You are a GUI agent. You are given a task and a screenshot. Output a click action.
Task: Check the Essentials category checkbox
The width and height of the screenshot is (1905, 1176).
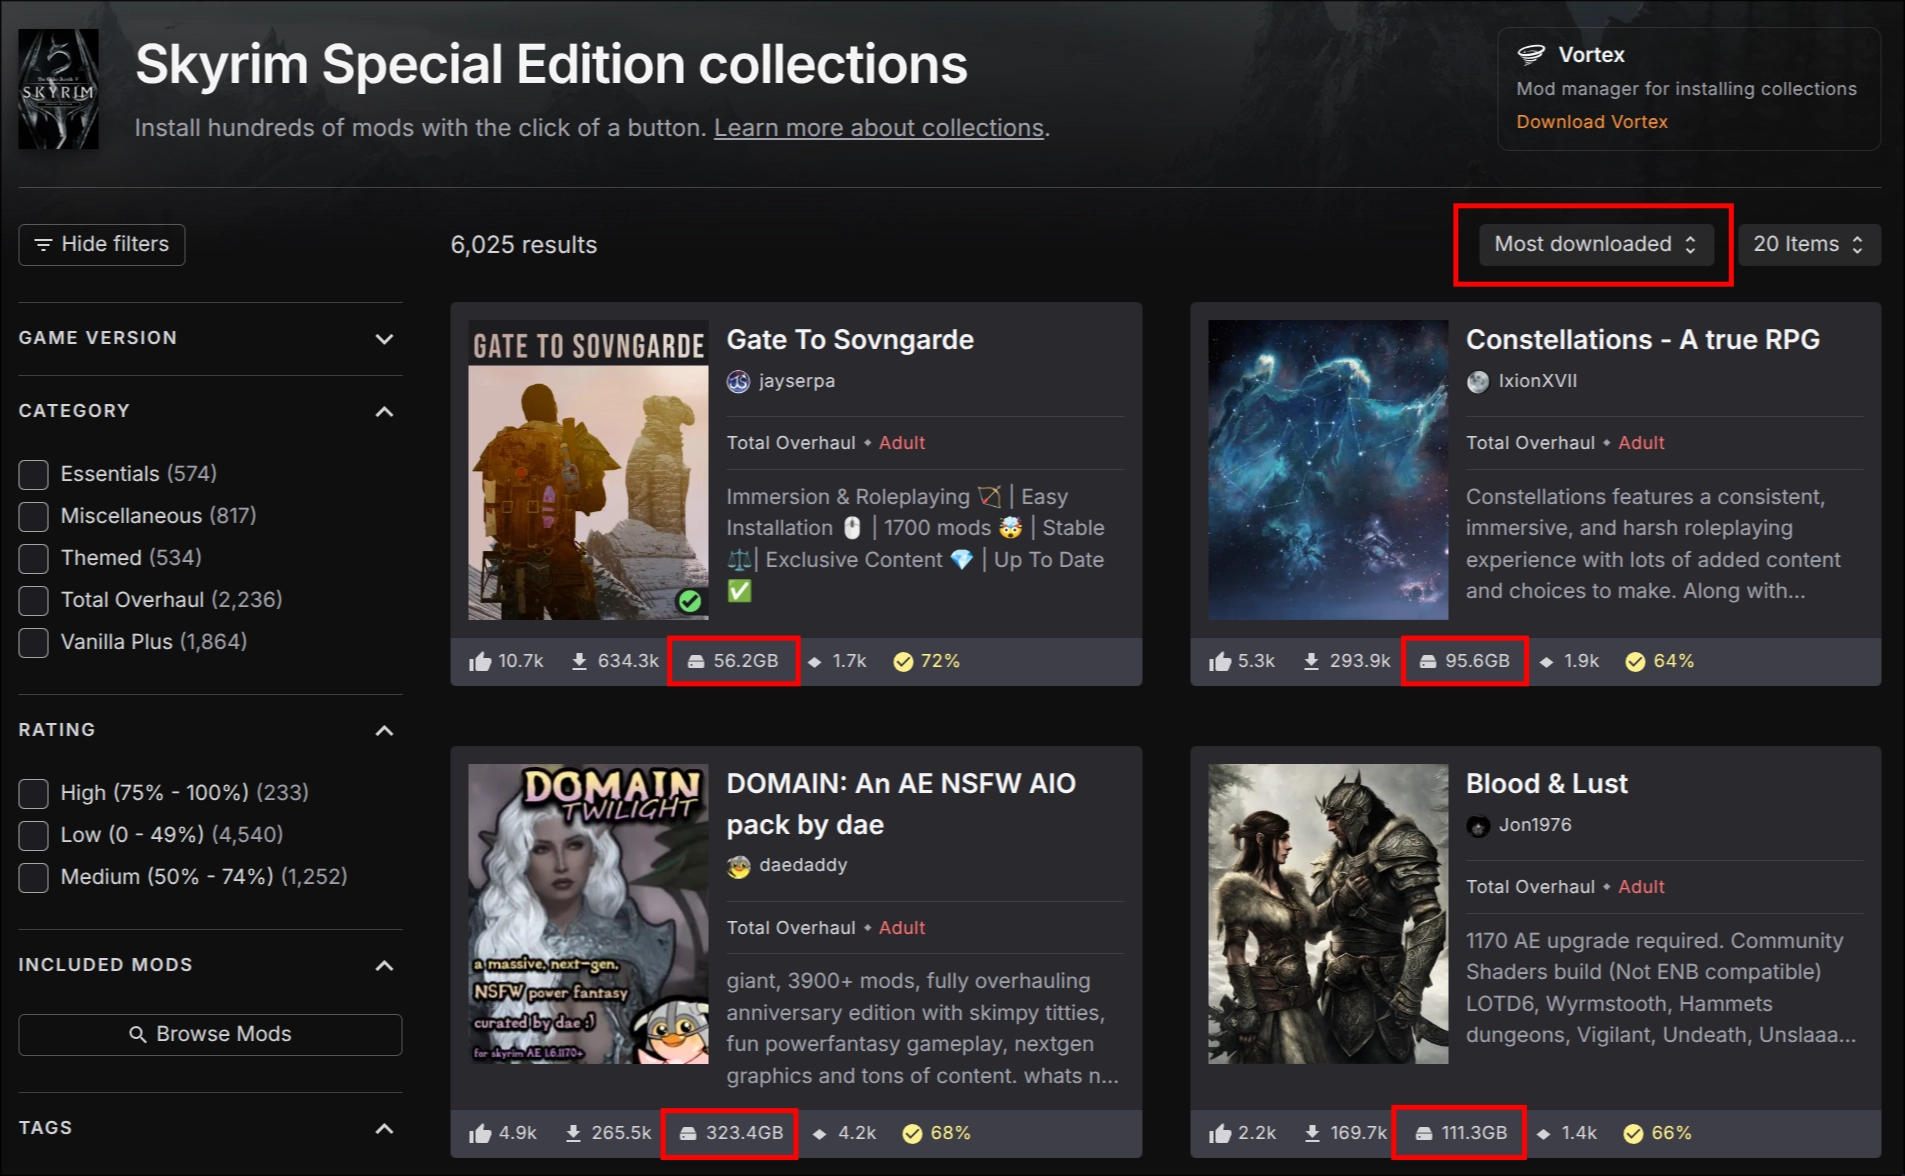34,474
